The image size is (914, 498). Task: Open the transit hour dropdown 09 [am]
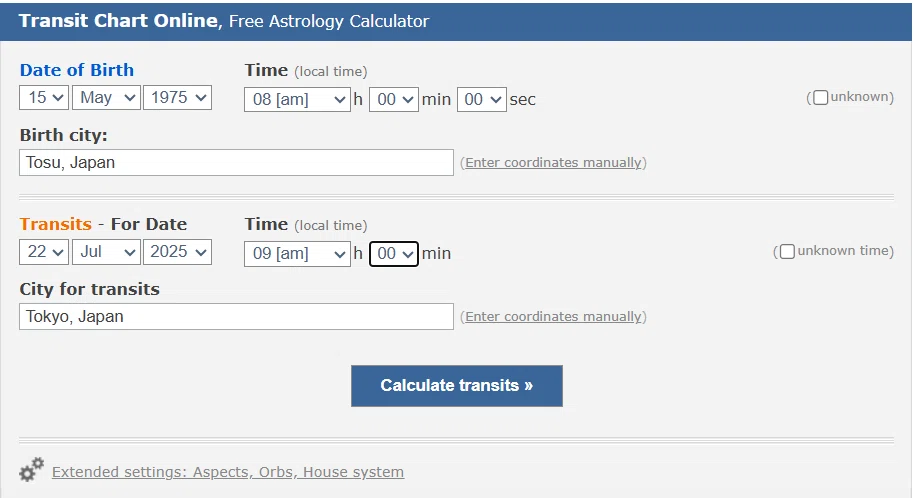click(297, 254)
